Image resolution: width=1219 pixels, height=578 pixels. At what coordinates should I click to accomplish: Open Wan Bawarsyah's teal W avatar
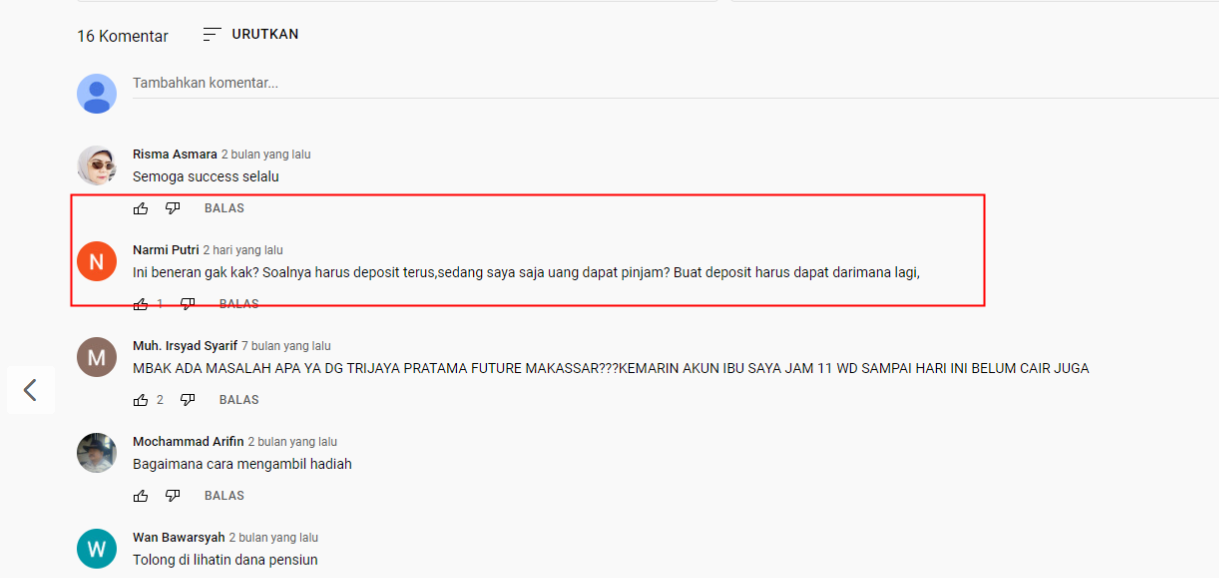point(97,549)
